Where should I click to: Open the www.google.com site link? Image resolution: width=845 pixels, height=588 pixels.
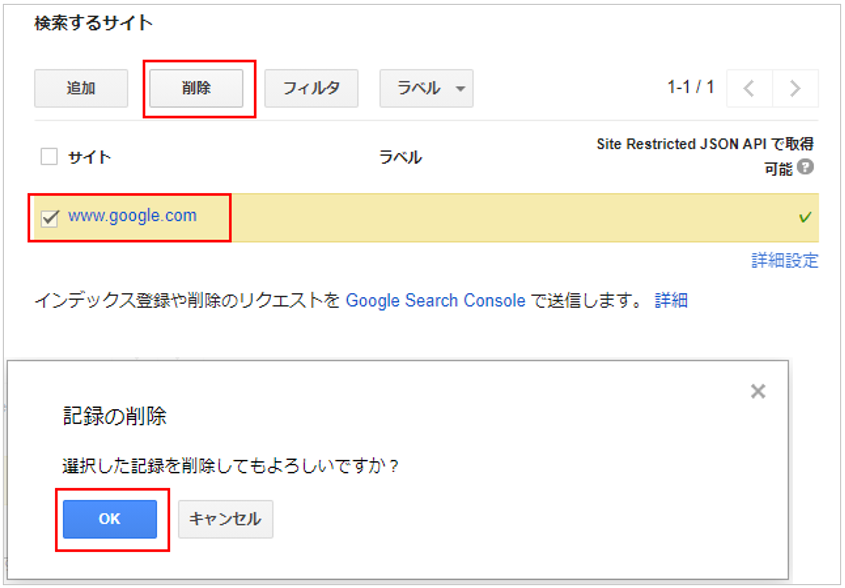132,216
